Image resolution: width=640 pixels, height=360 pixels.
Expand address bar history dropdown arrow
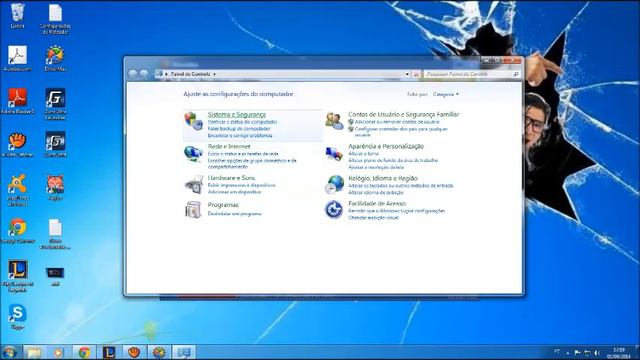tap(407, 74)
